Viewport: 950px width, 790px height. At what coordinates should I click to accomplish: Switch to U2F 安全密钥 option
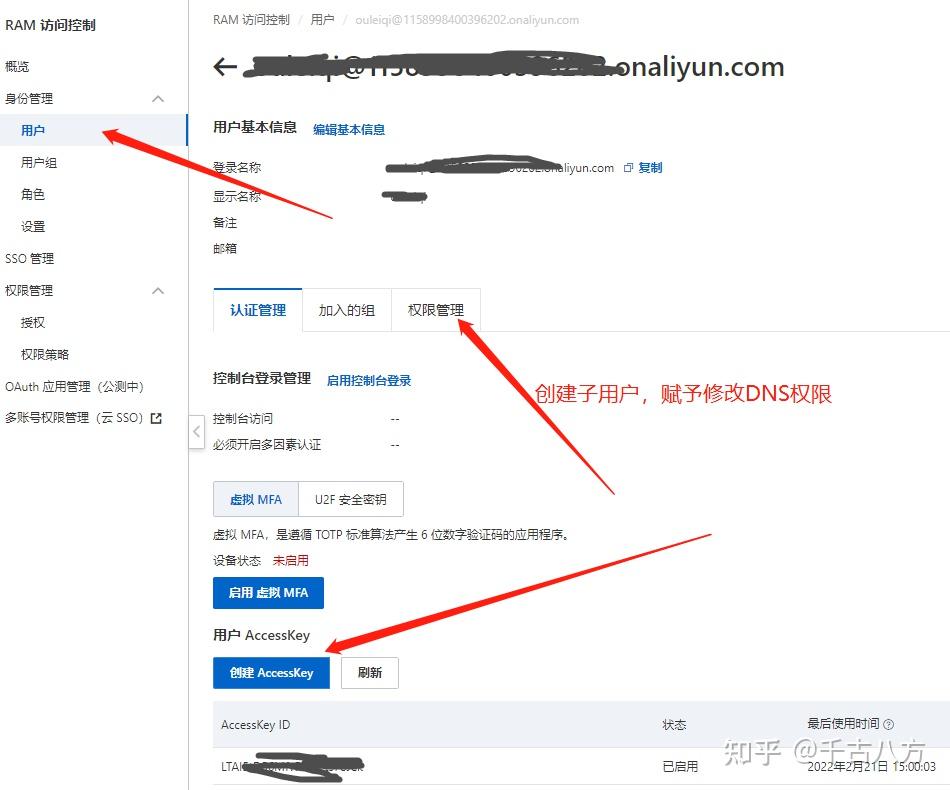tap(351, 499)
